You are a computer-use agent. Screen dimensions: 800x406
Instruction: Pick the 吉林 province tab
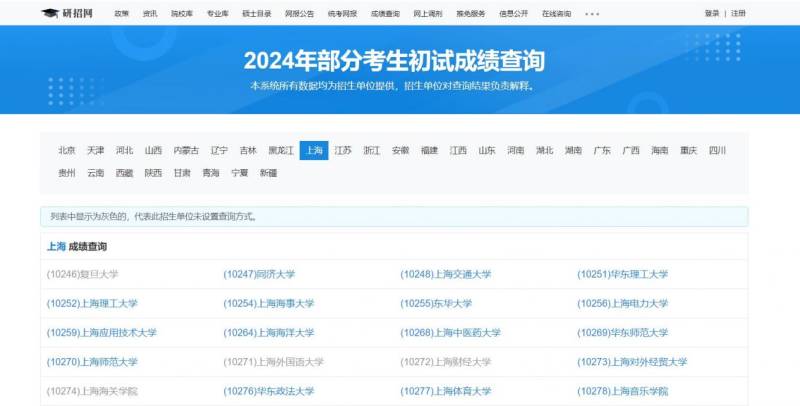point(248,150)
